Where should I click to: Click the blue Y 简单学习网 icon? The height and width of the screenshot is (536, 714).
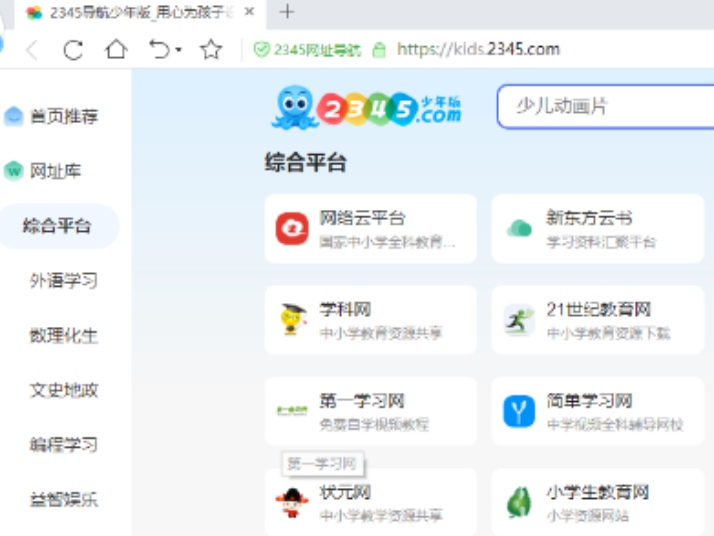(x=519, y=411)
